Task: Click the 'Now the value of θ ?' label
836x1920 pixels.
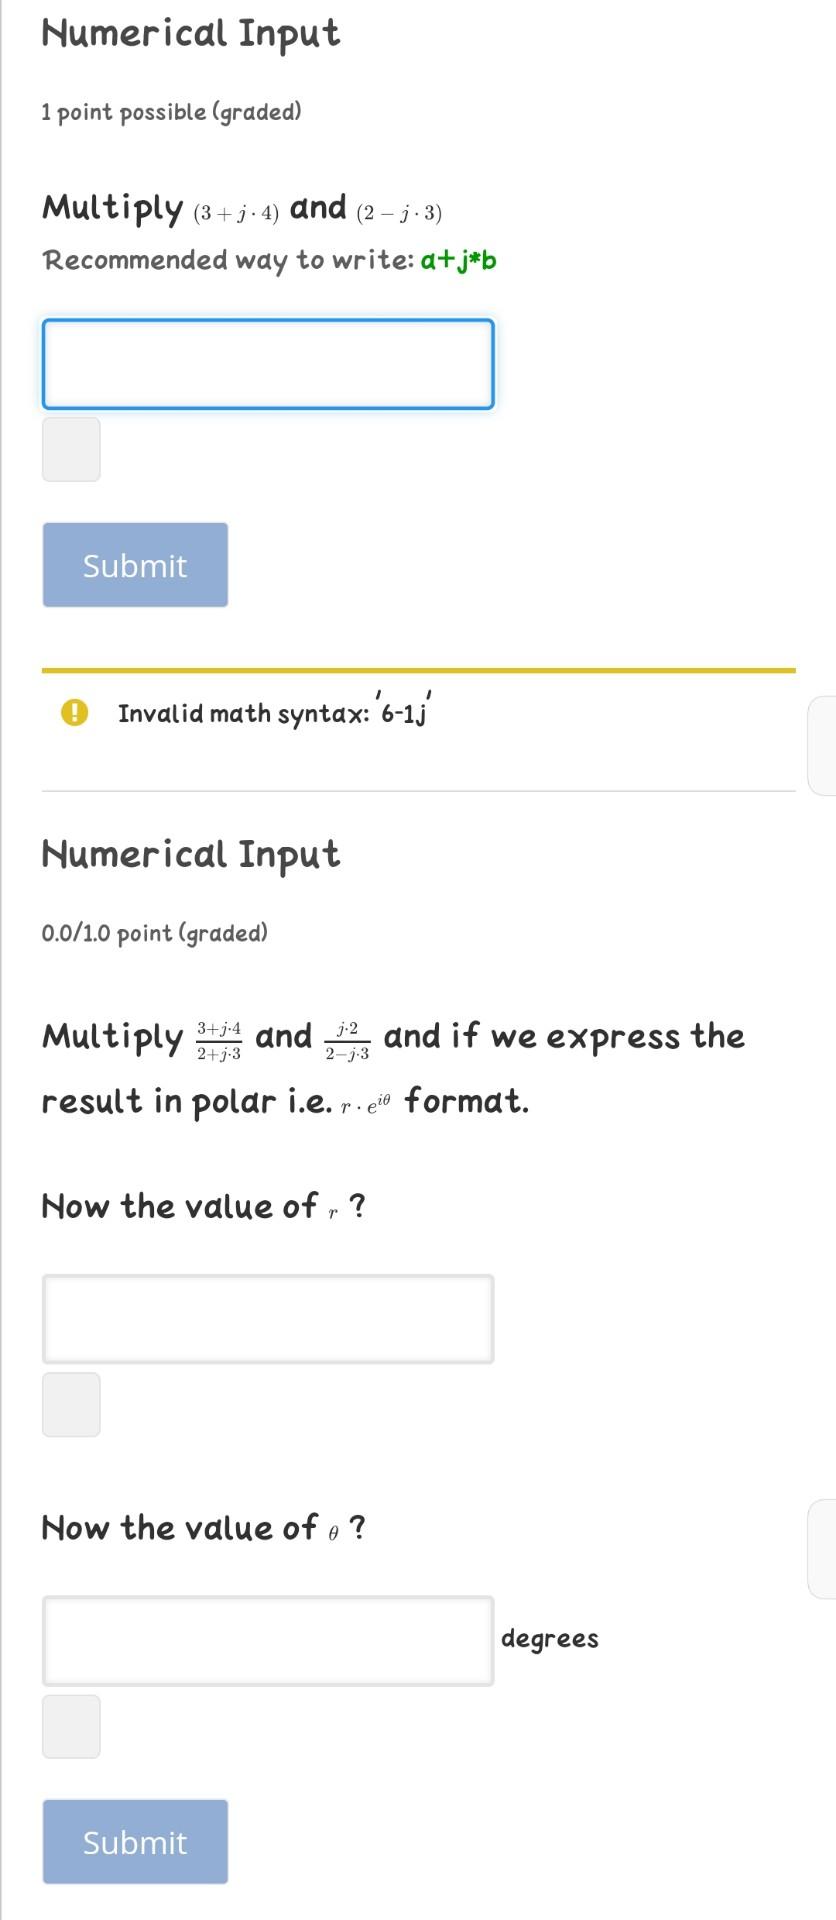Action: (x=203, y=1528)
